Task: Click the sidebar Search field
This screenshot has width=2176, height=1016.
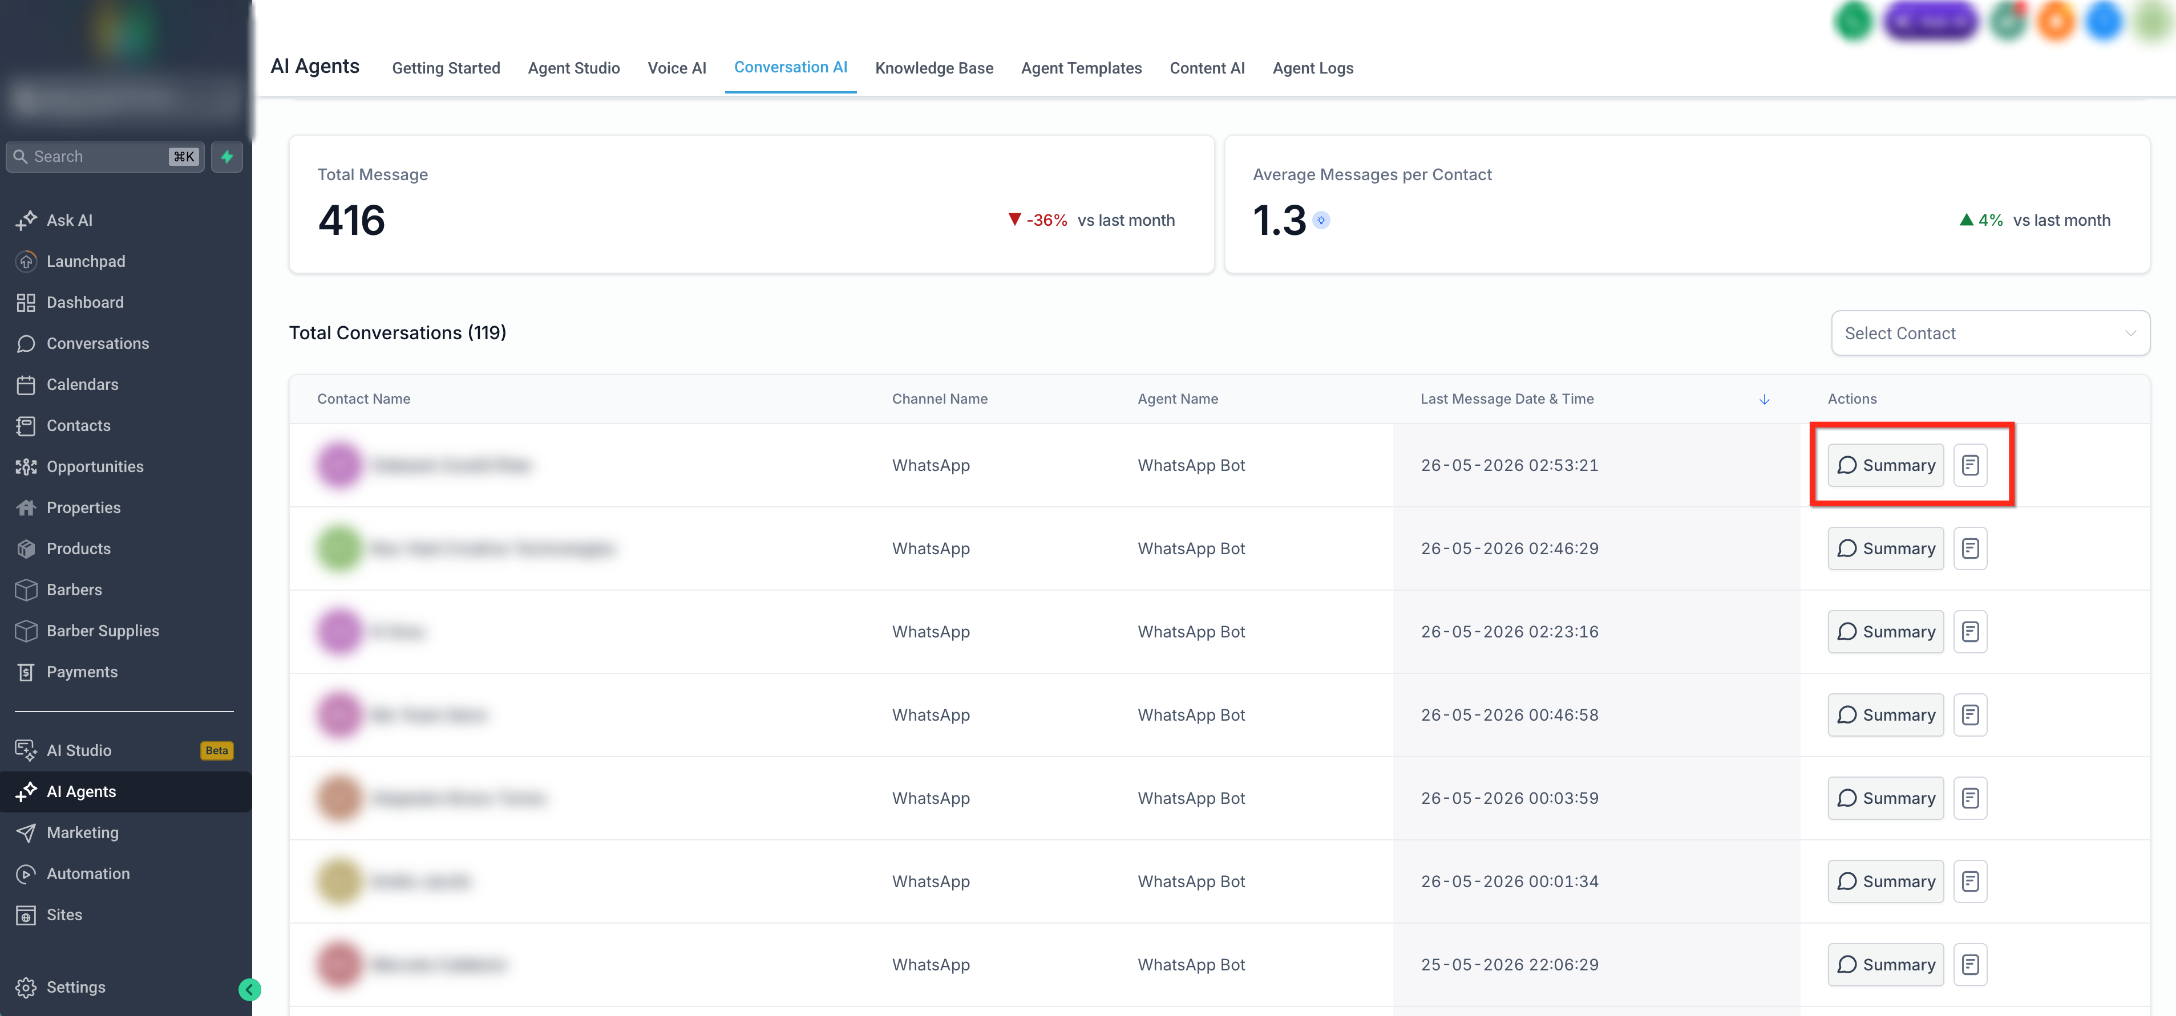Action: pyautogui.click(x=105, y=157)
